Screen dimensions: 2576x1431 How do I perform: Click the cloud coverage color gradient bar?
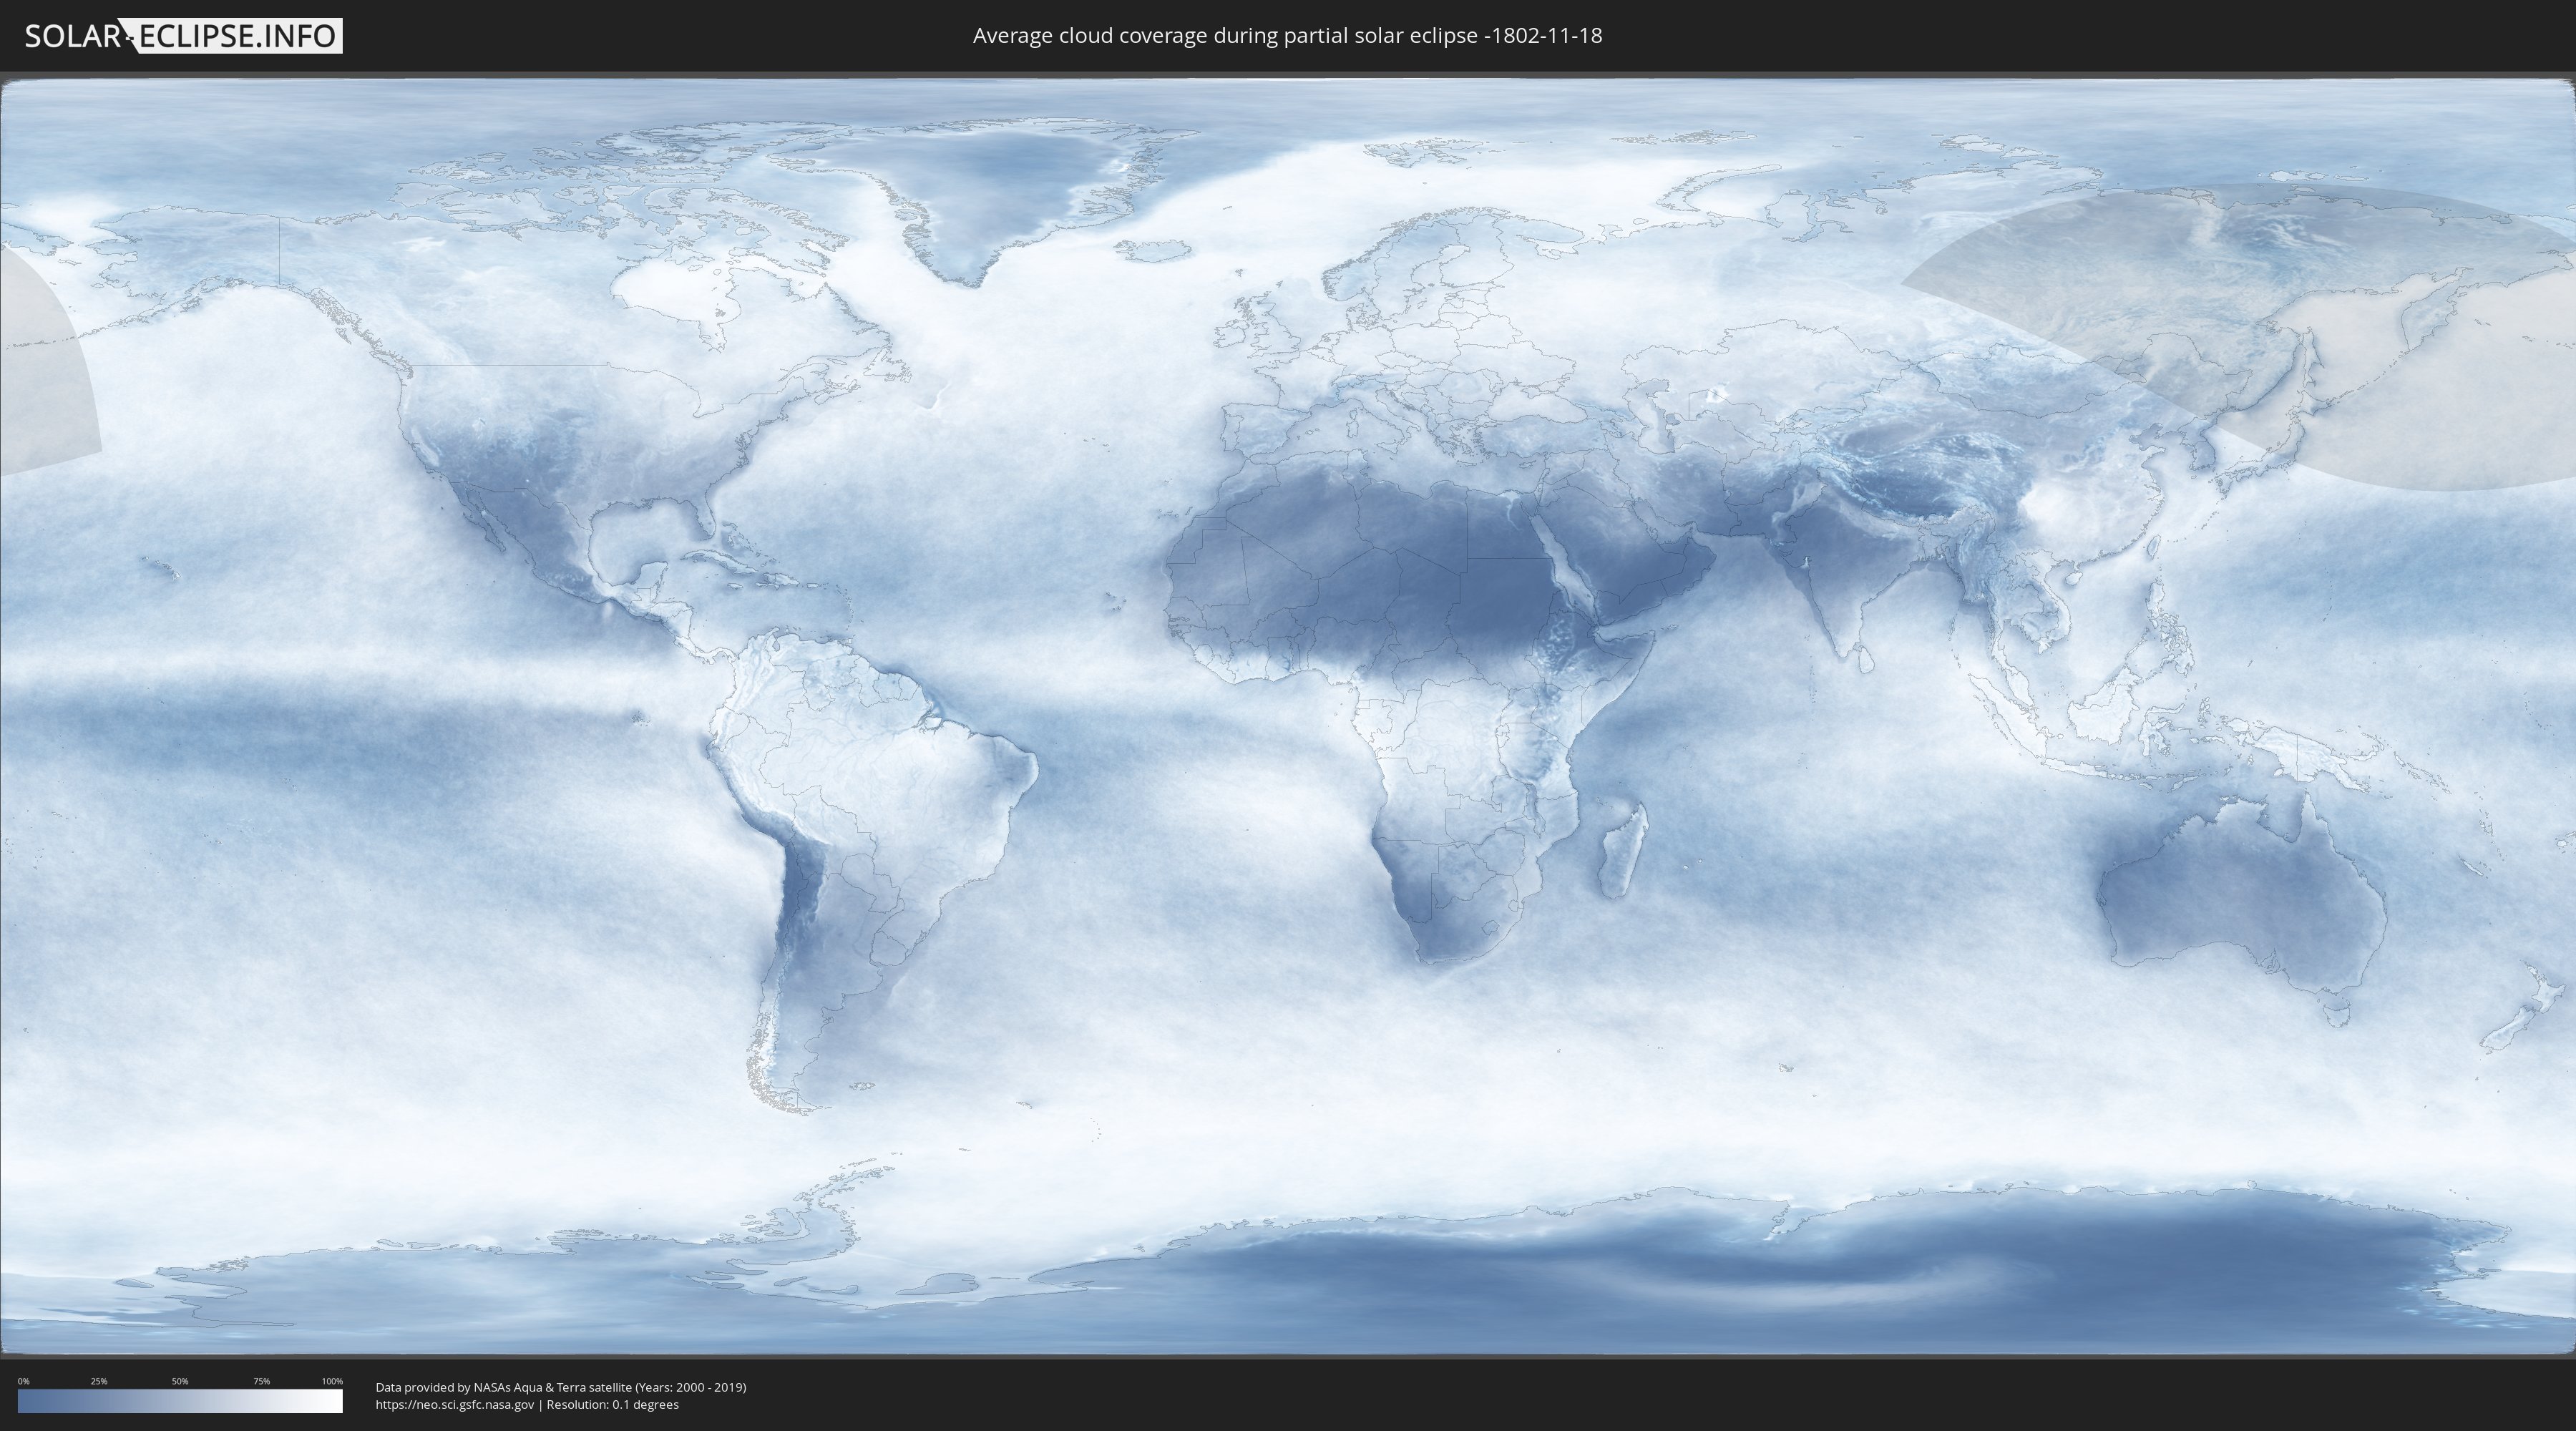(180, 1401)
